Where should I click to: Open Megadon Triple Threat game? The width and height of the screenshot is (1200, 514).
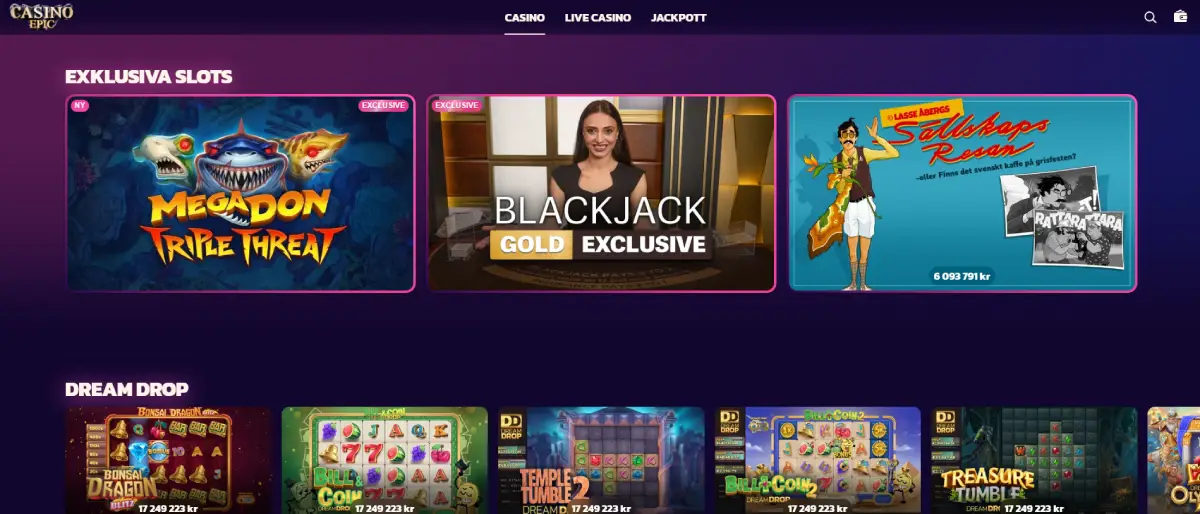pyautogui.click(x=240, y=193)
